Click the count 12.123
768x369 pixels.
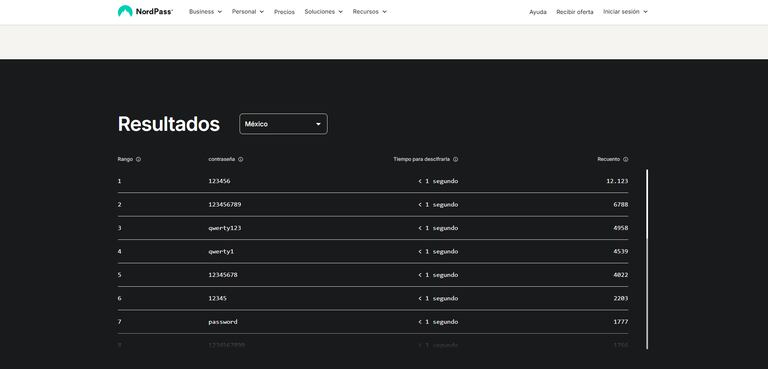point(617,181)
